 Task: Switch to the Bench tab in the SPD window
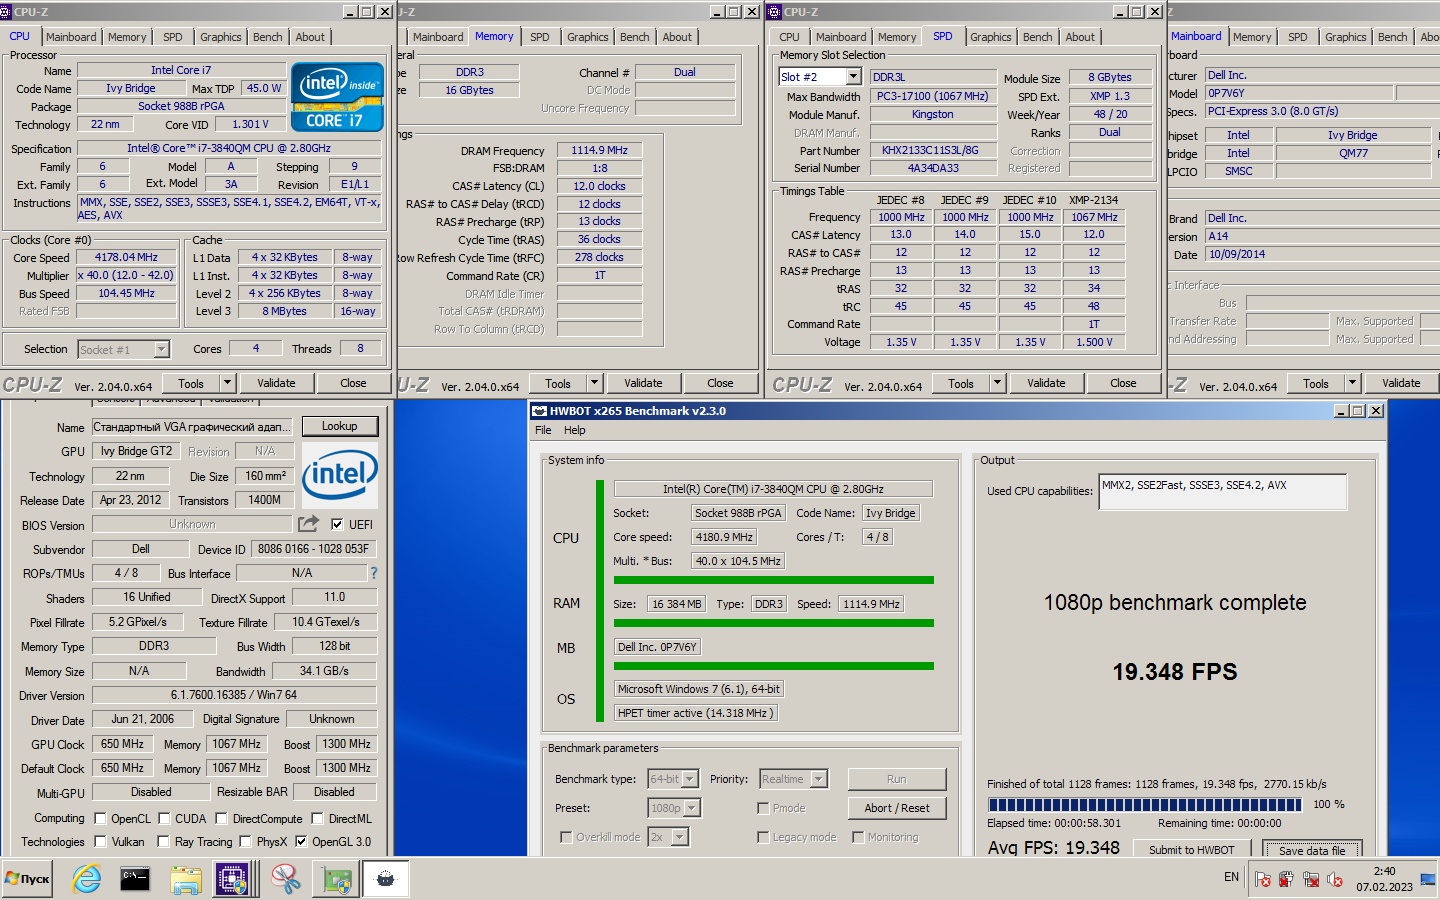(1037, 37)
